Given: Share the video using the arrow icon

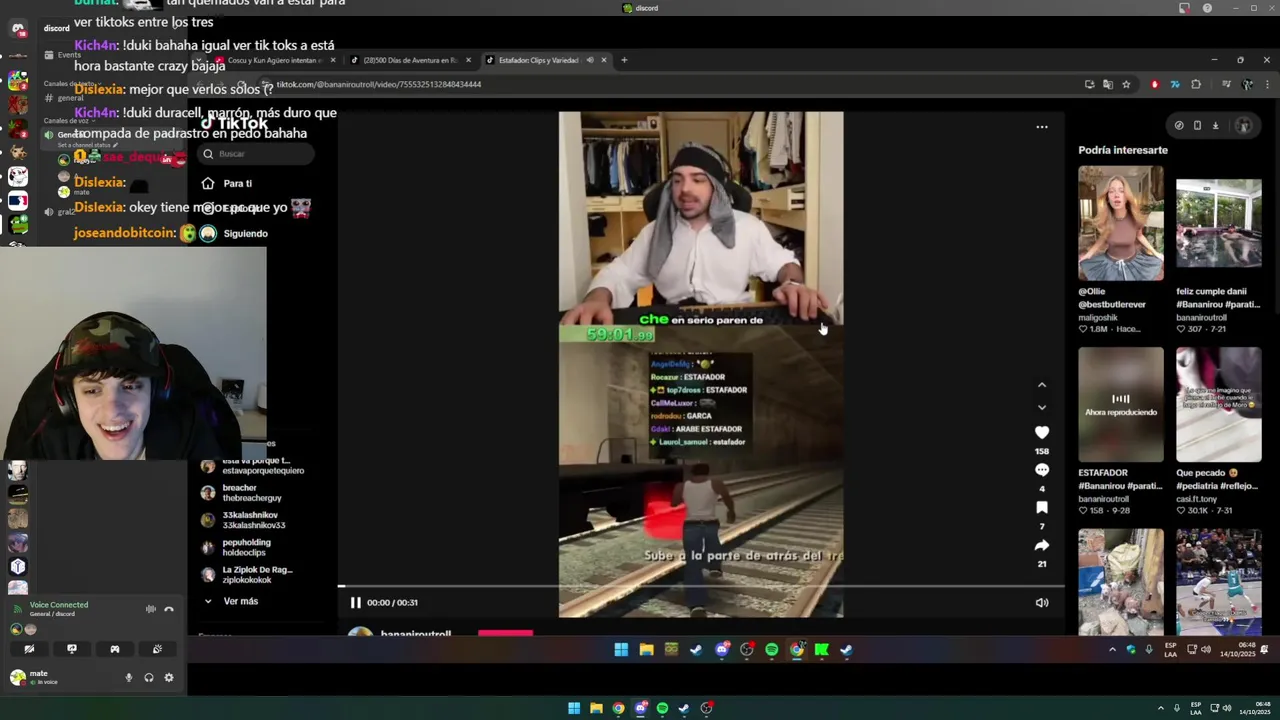Looking at the screenshot, I should tap(1041, 545).
